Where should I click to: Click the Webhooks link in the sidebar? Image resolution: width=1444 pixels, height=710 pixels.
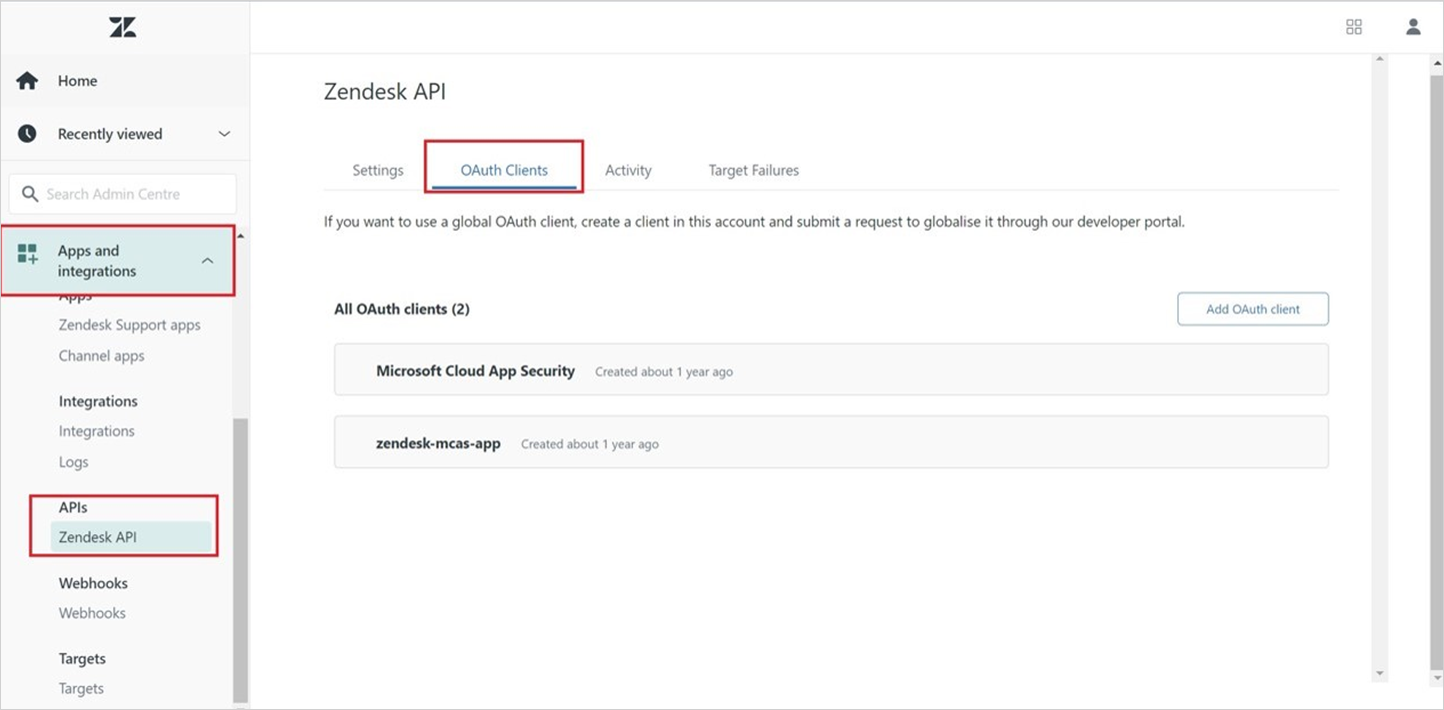click(91, 613)
